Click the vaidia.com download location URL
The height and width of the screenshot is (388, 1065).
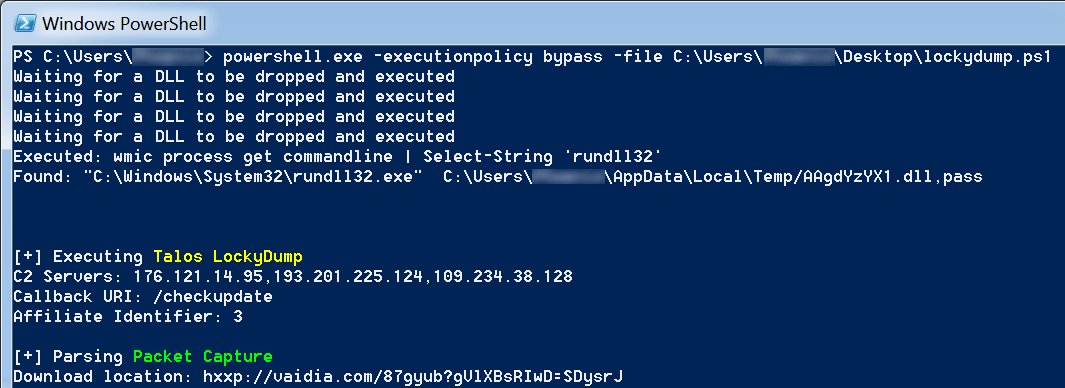[413, 376]
